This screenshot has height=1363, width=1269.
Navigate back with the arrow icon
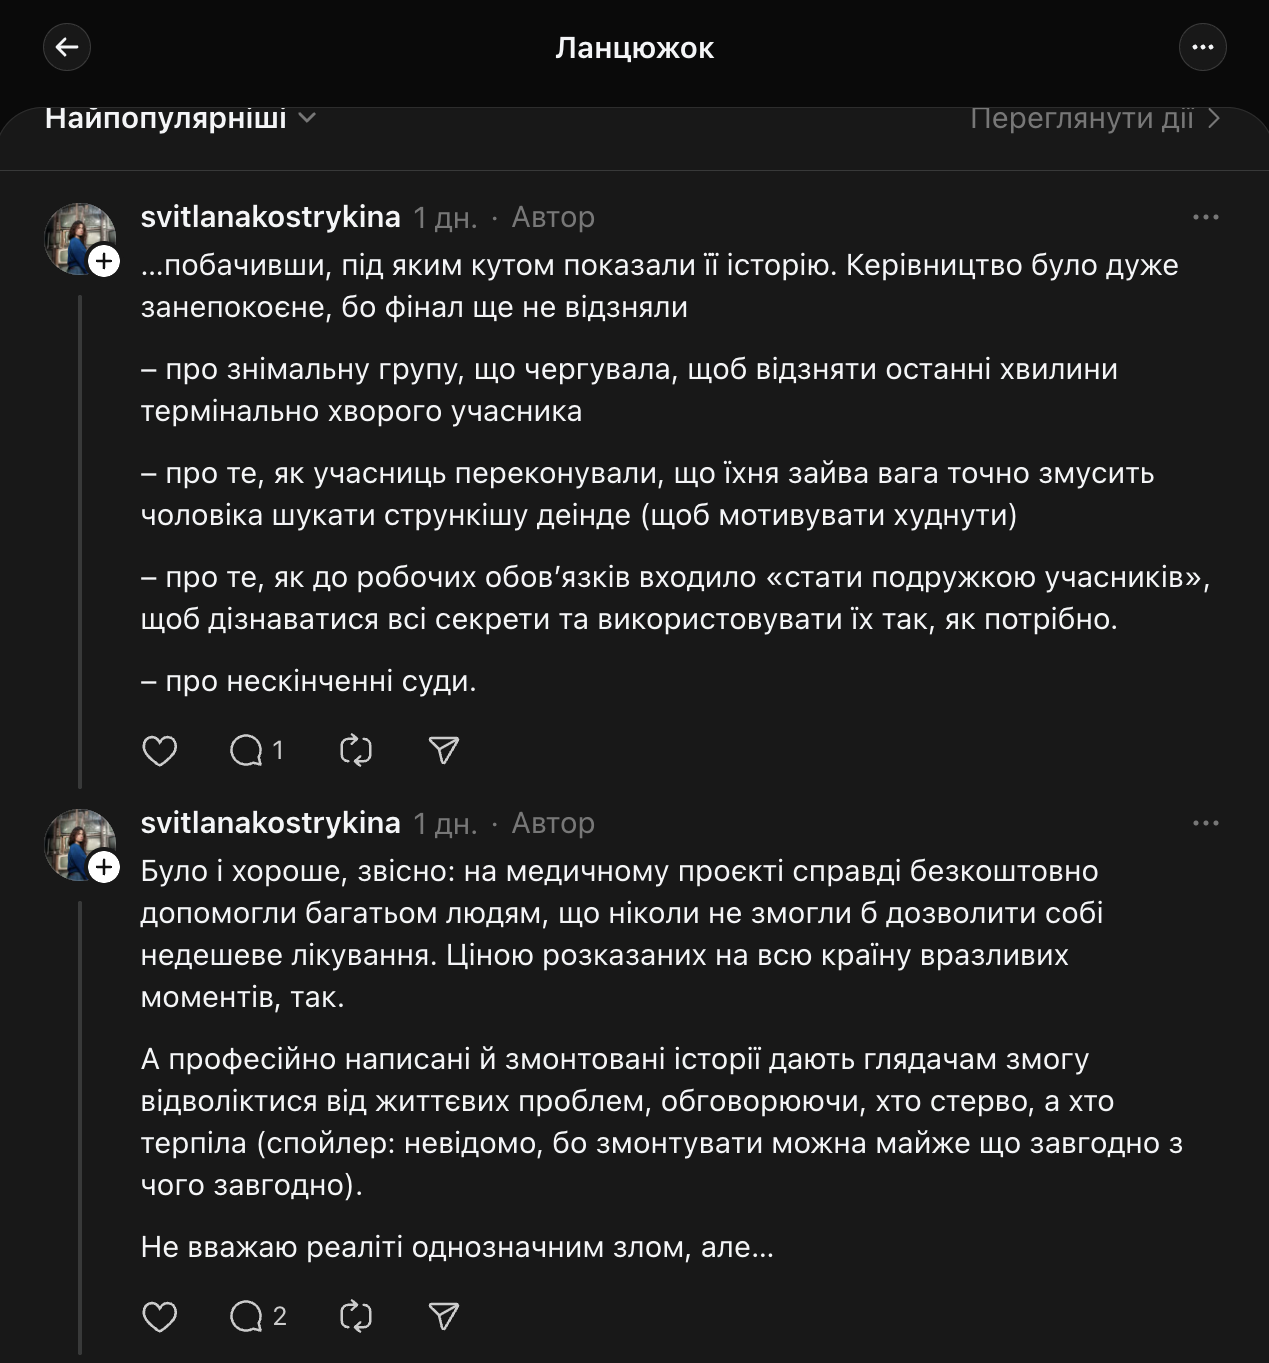coord(67,47)
